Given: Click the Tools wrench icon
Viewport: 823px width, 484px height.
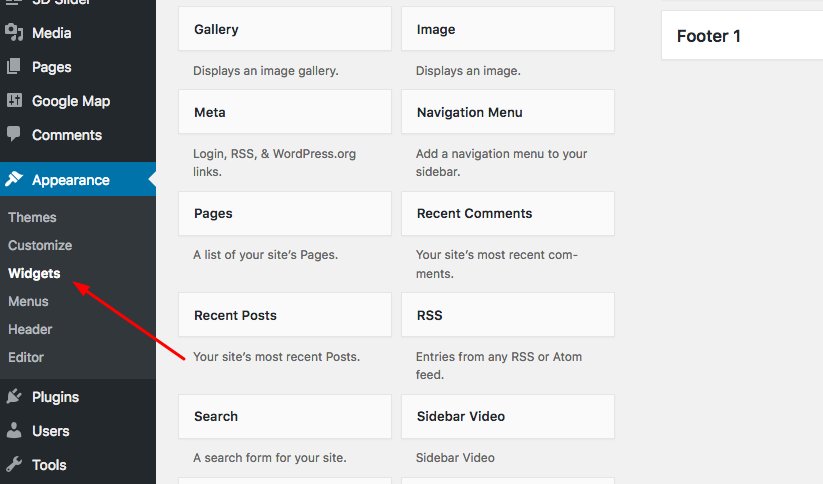Looking at the screenshot, I should [14, 465].
